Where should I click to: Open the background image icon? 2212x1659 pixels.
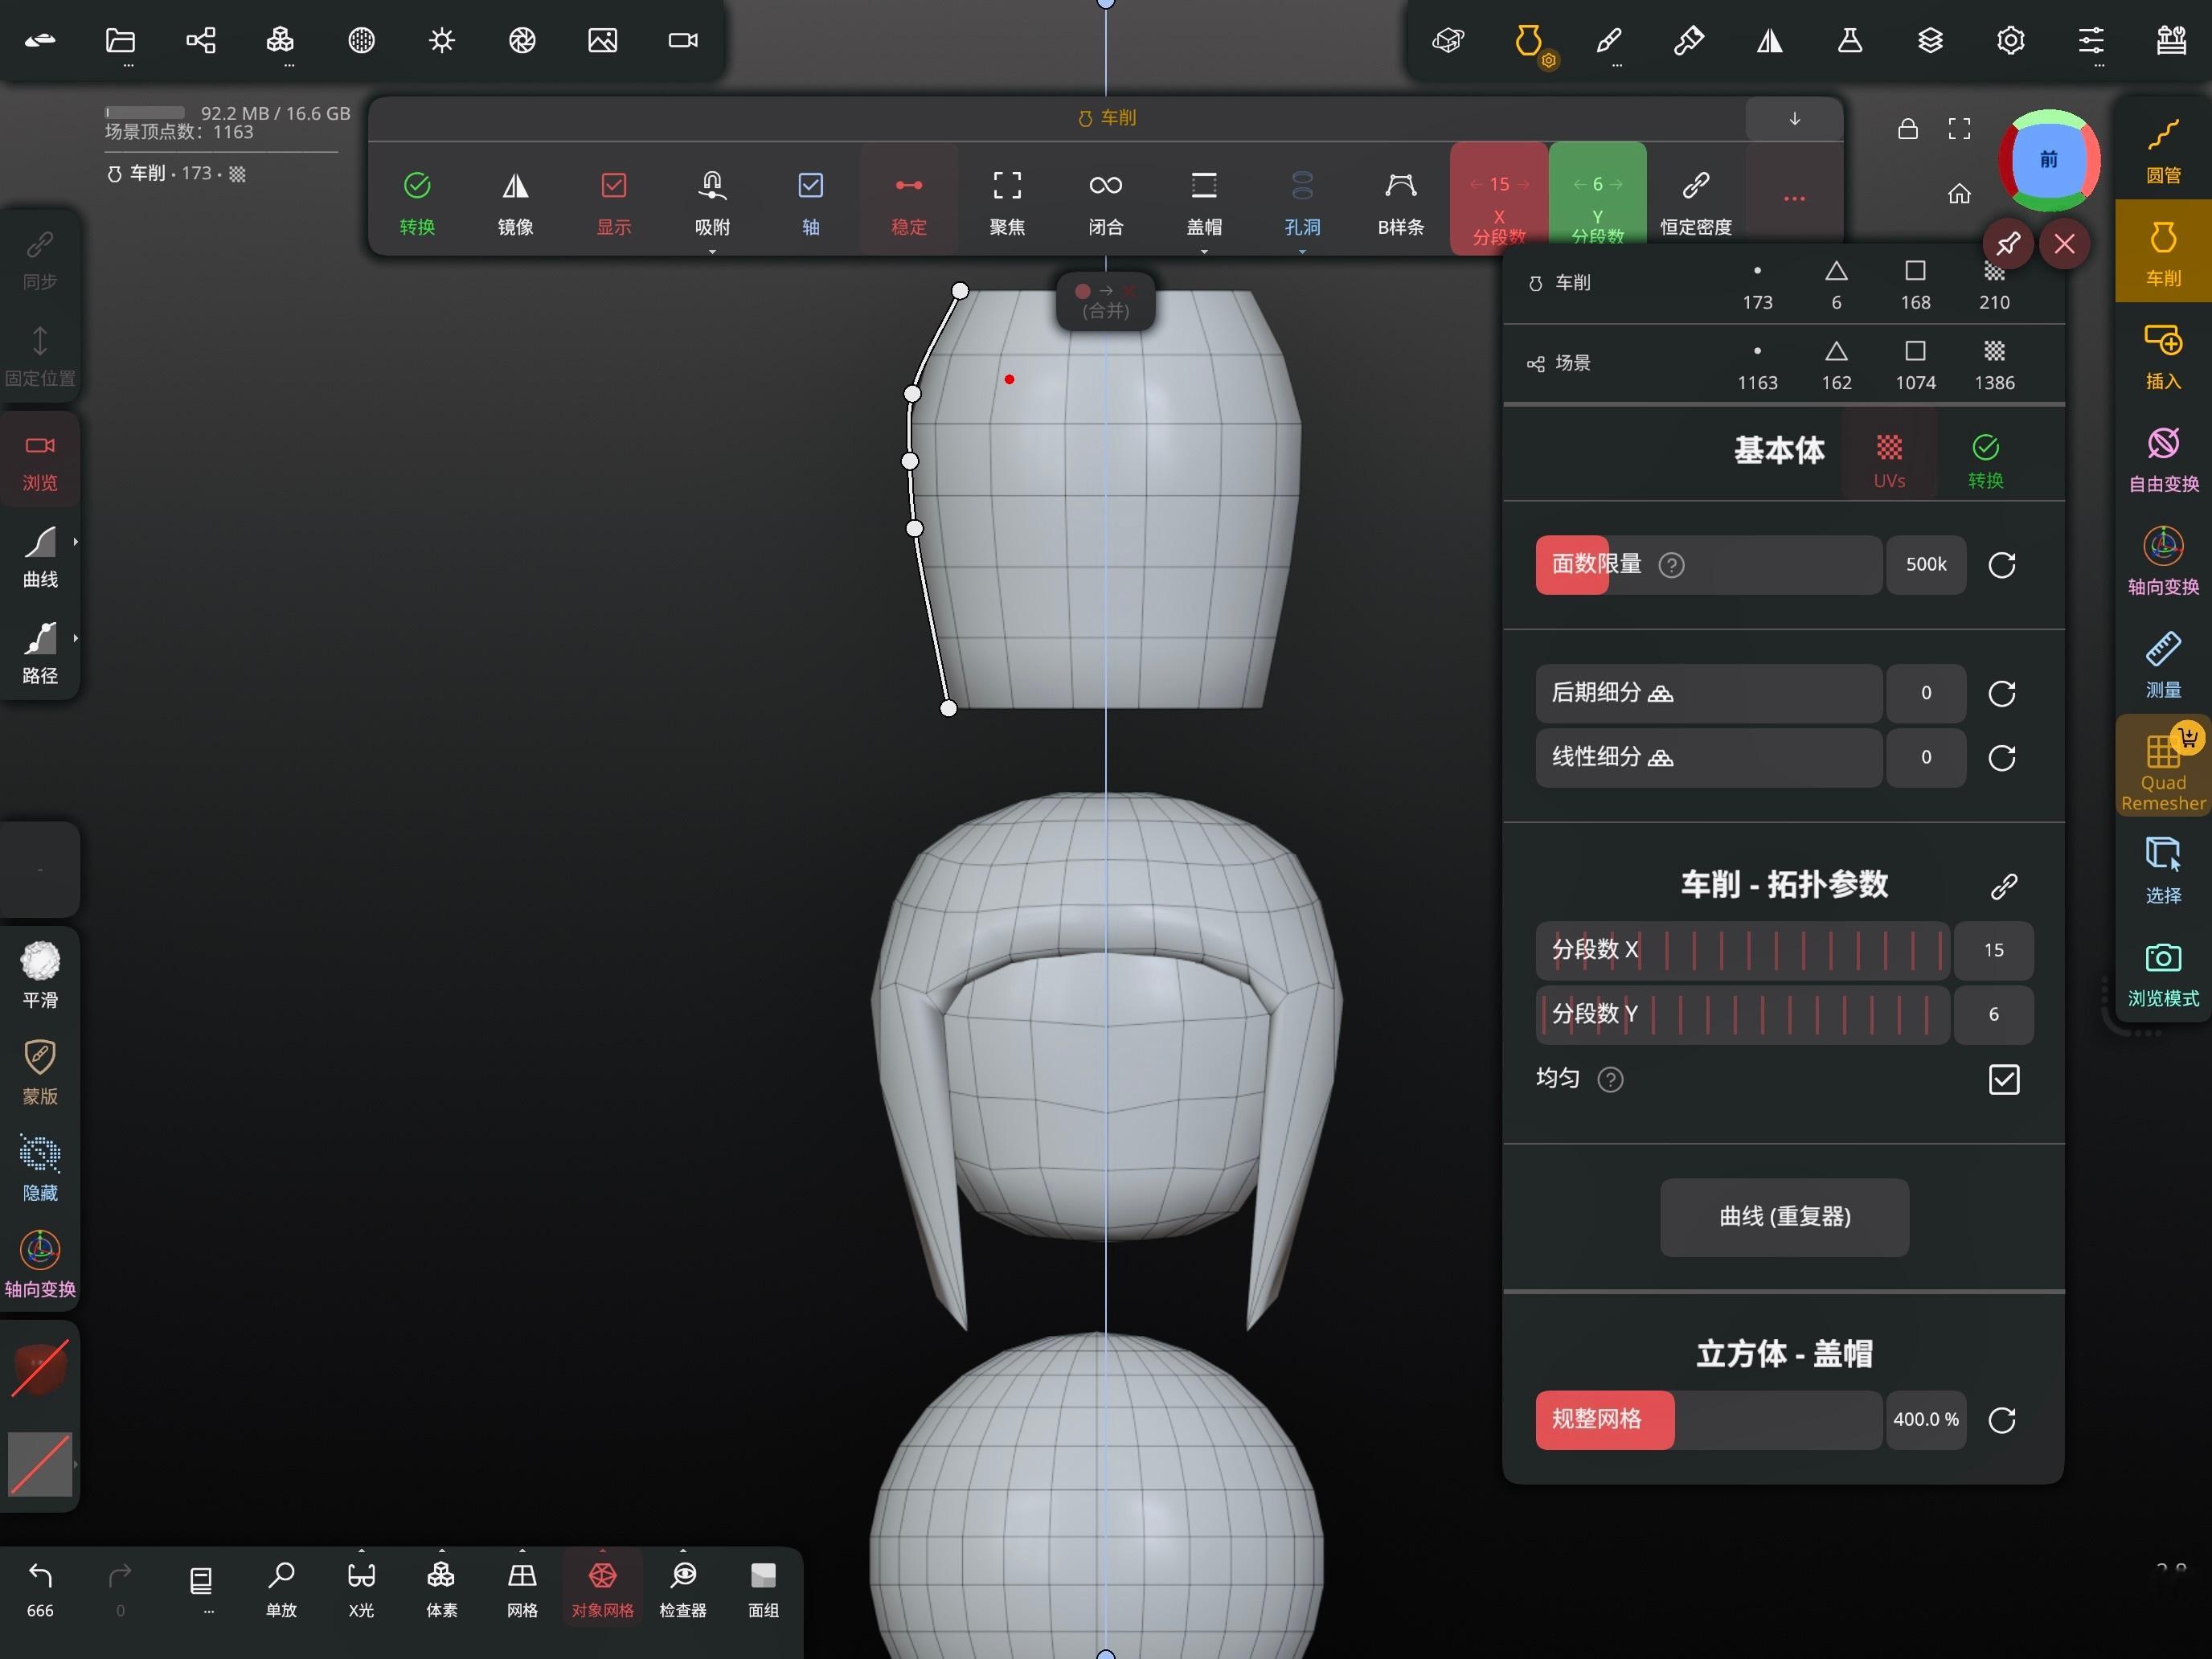point(602,40)
